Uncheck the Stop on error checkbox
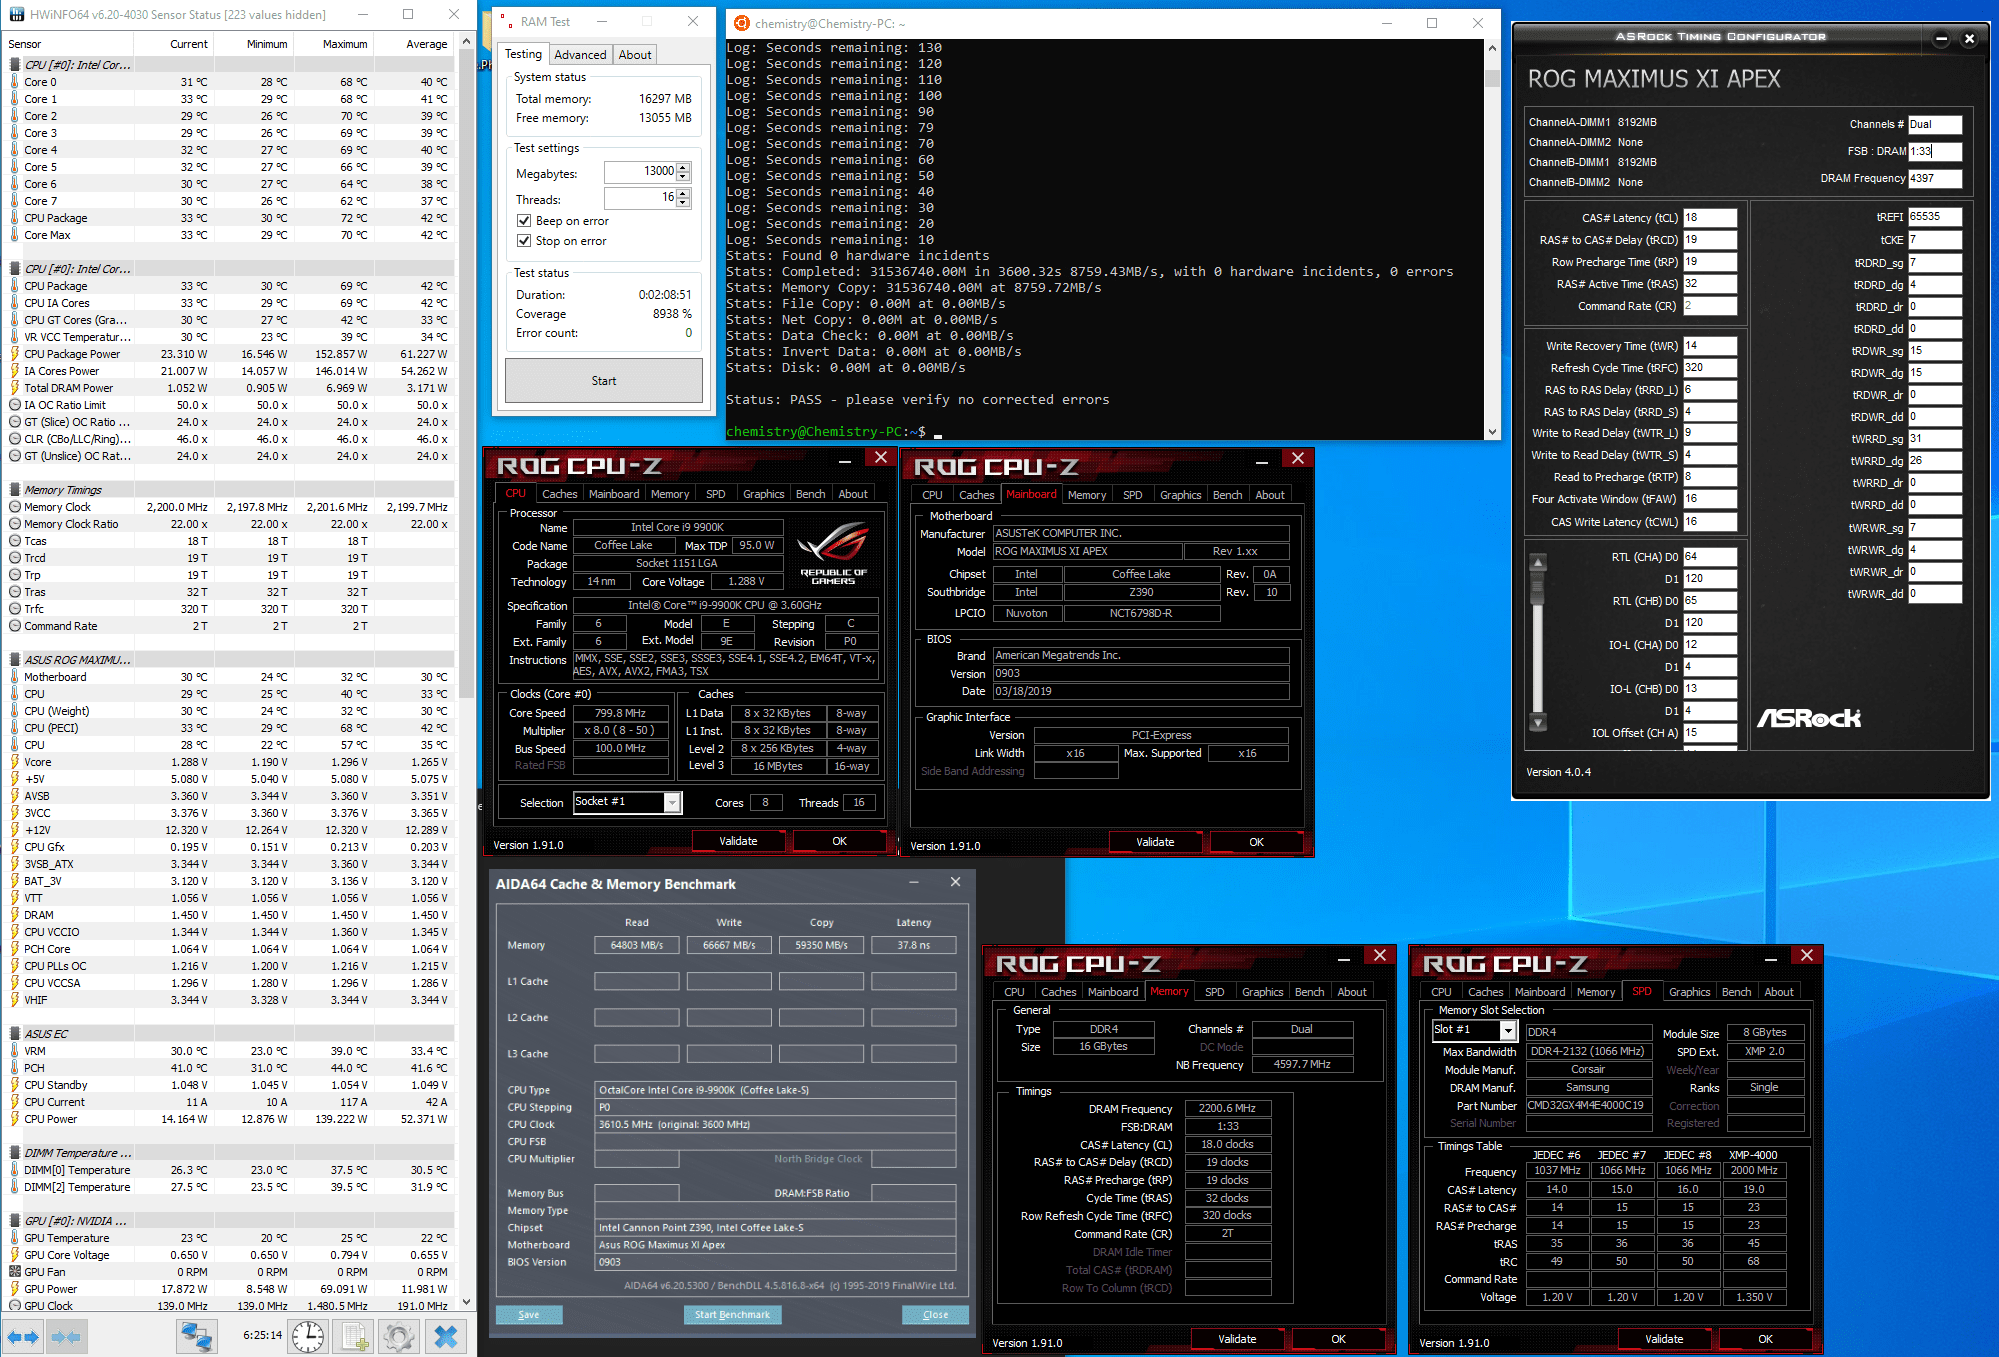 point(524,241)
